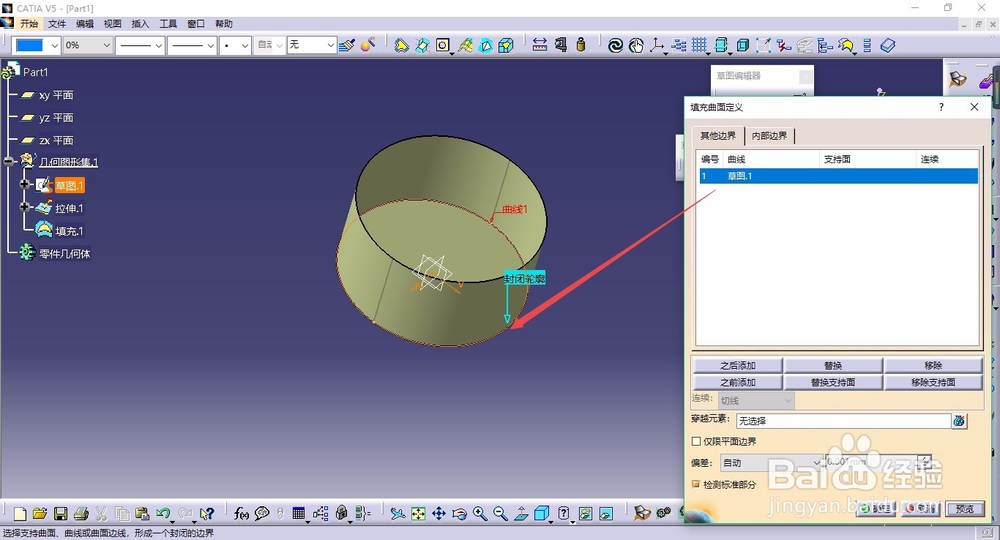Open the 帮助 menu

click(223, 24)
